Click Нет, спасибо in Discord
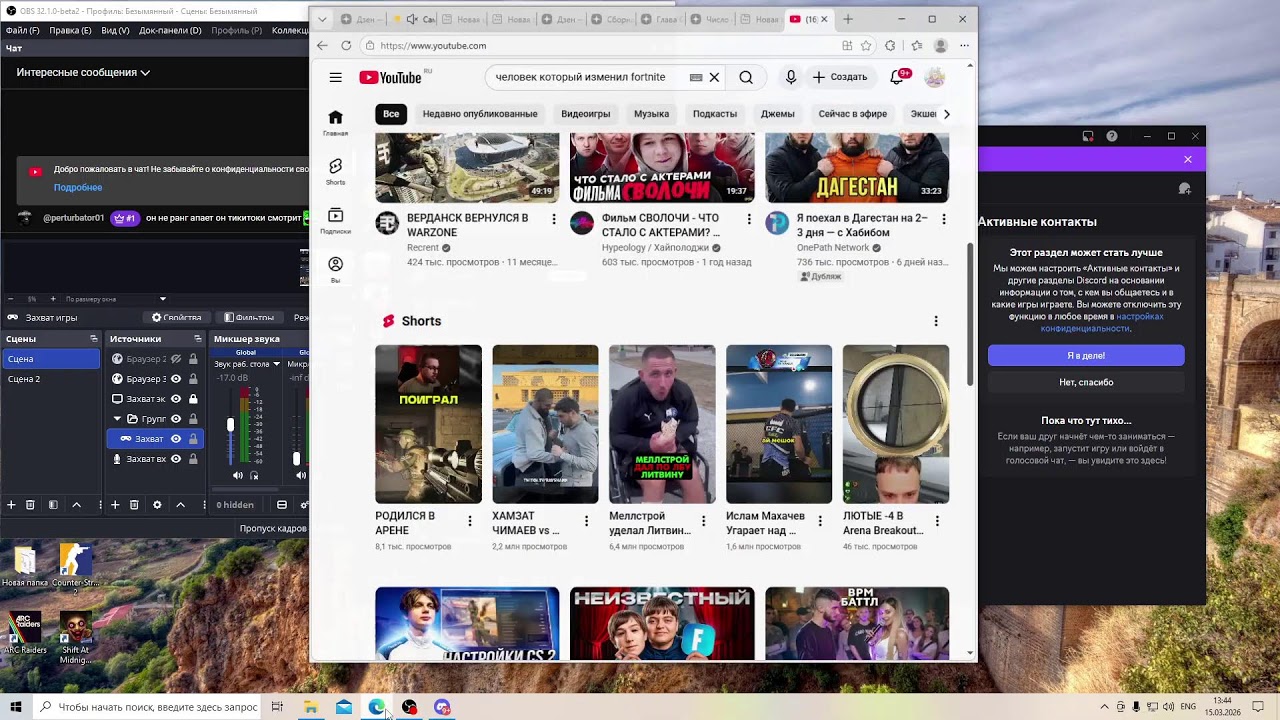Image resolution: width=1280 pixels, height=720 pixels. click(x=1086, y=382)
